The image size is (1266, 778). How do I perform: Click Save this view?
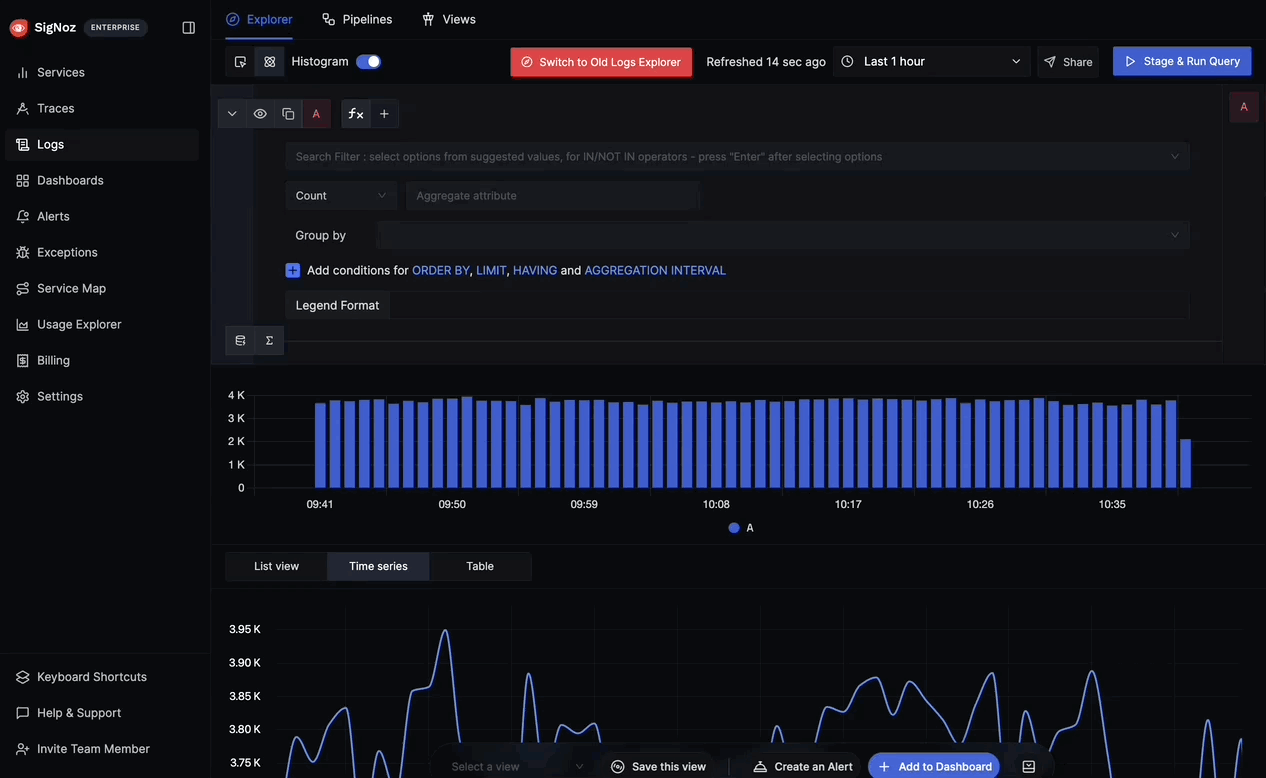[x=658, y=766]
